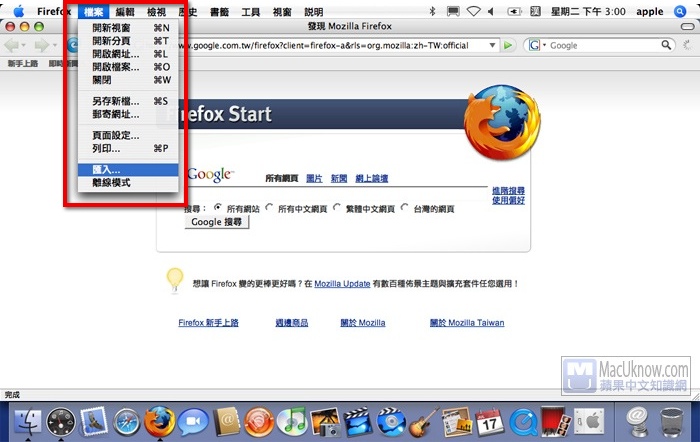Open Photo Booth from the Dock
The image size is (700, 442).
tap(555, 421)
